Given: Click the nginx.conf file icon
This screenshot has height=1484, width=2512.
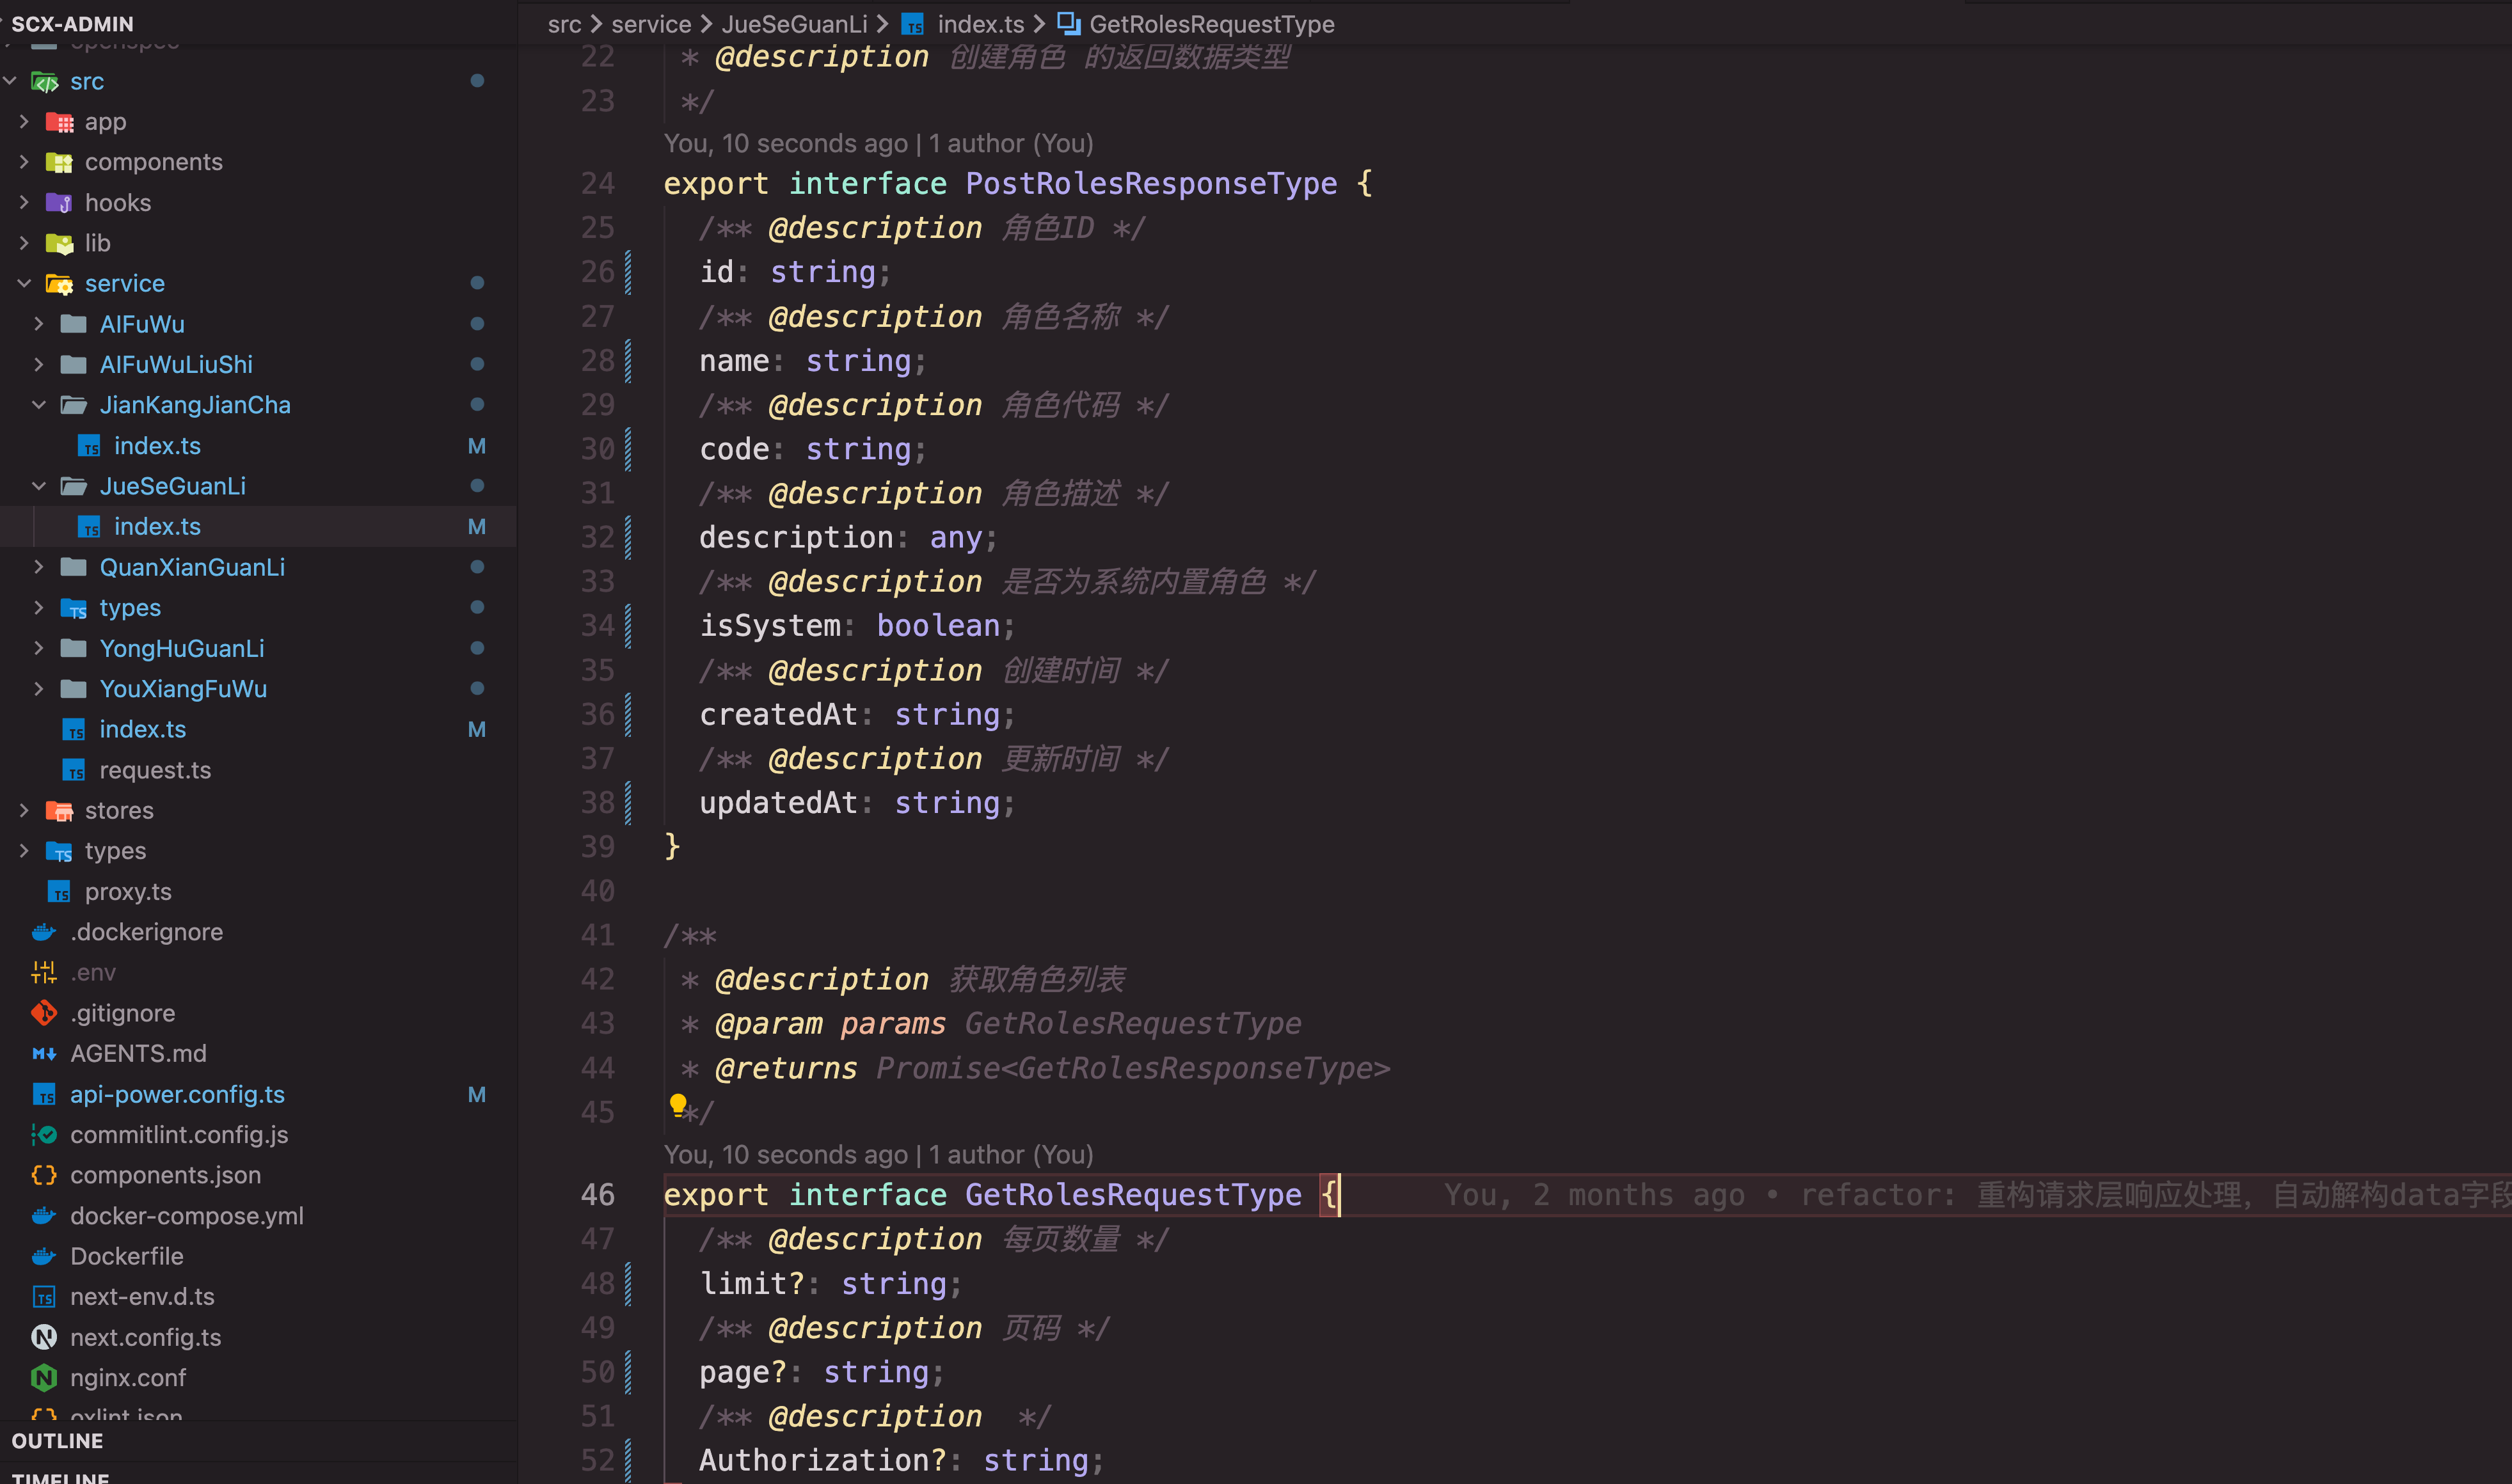Looking at the screenshot, I should pyautogui.click(x=44, y=1377).
